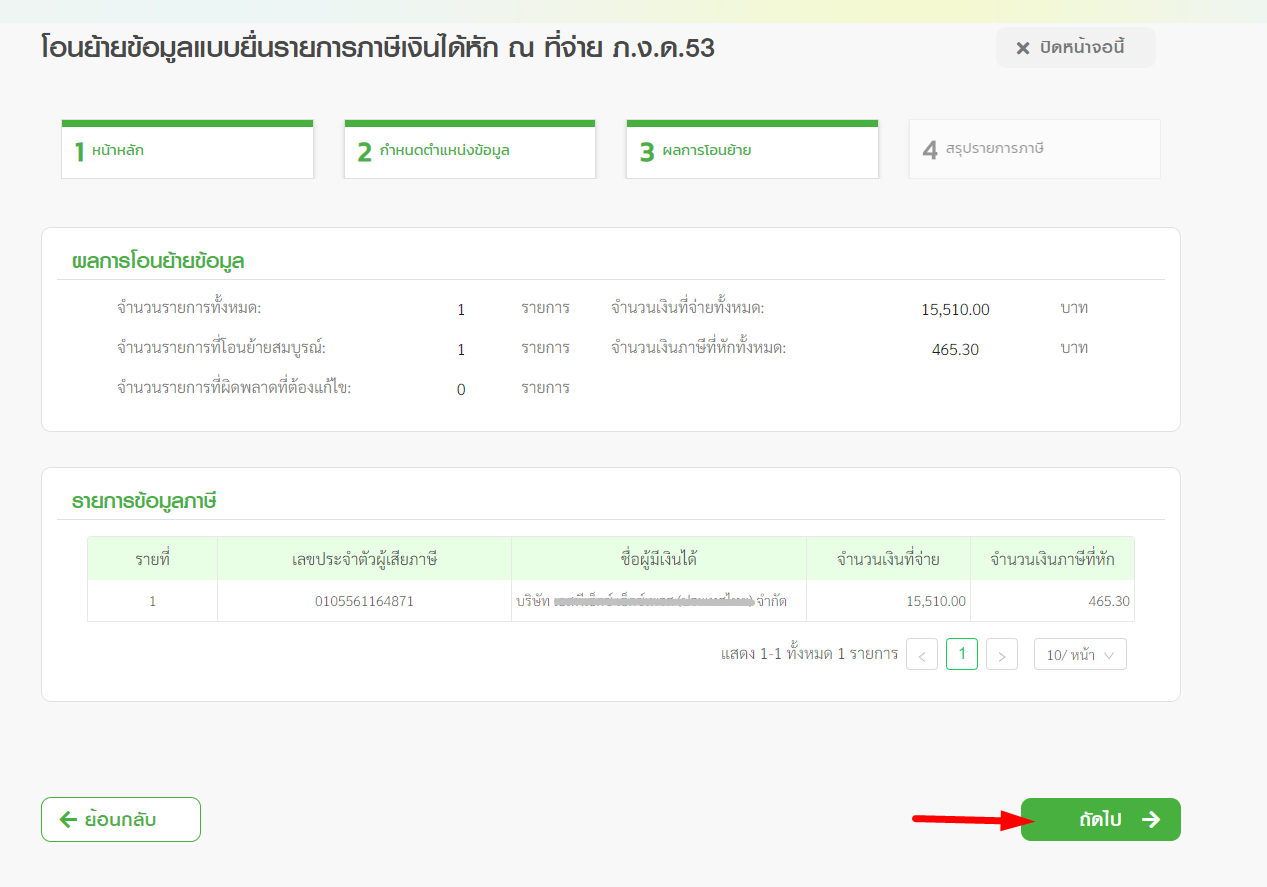Click the next page chevron in pagination
The height and width of the screenshot is (887, 1267).
coord(1001,655)
